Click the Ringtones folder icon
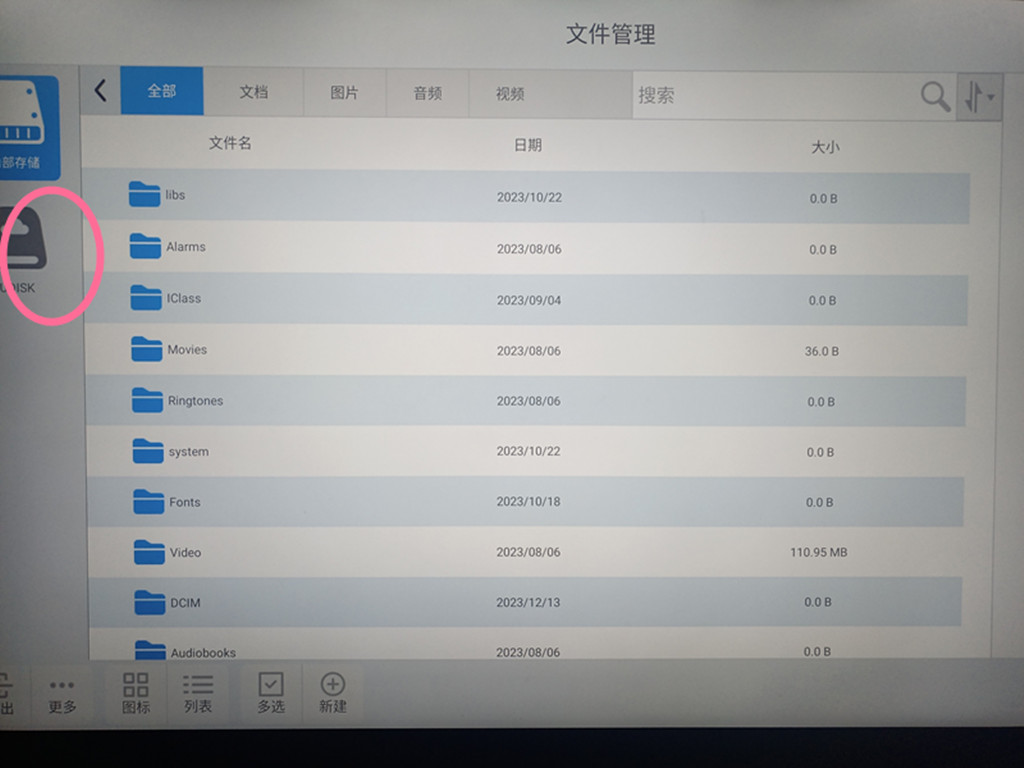The image size is (1024, 768). 147,400
